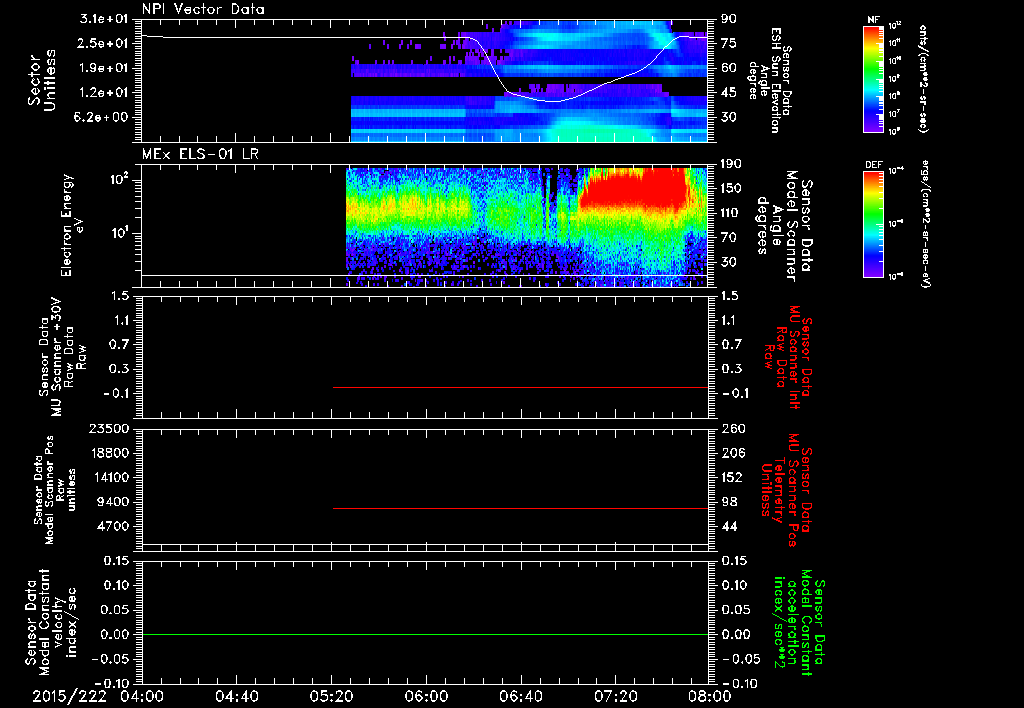Click the "Model Scanner Pos Raw unitless" axis label
The width and height of the screenshot is (1024, 708).
click(55, 490)
